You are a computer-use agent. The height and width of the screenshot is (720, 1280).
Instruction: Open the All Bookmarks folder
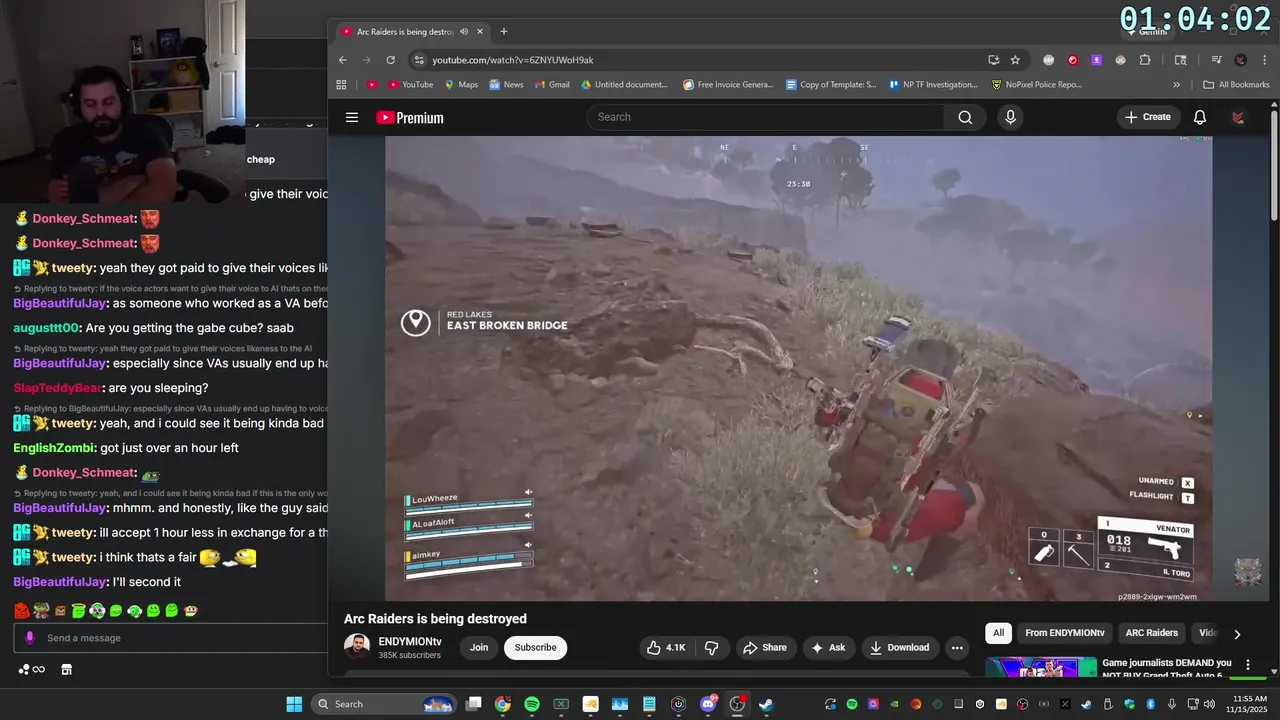(1236, 85)
